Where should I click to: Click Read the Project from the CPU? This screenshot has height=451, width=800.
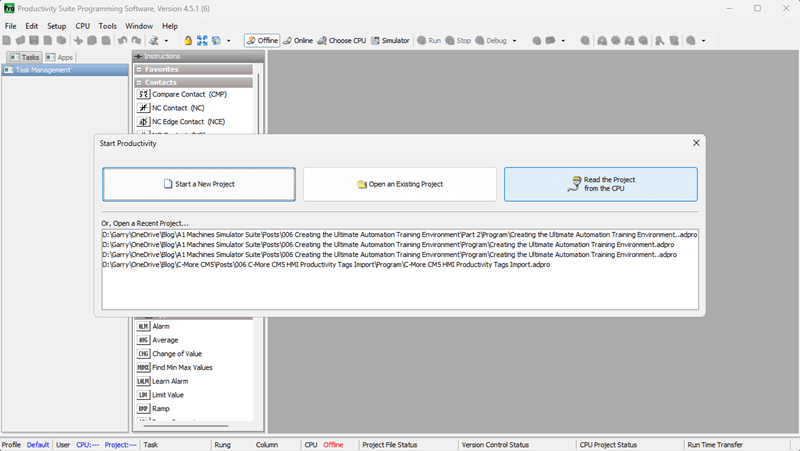coord(601,184)
